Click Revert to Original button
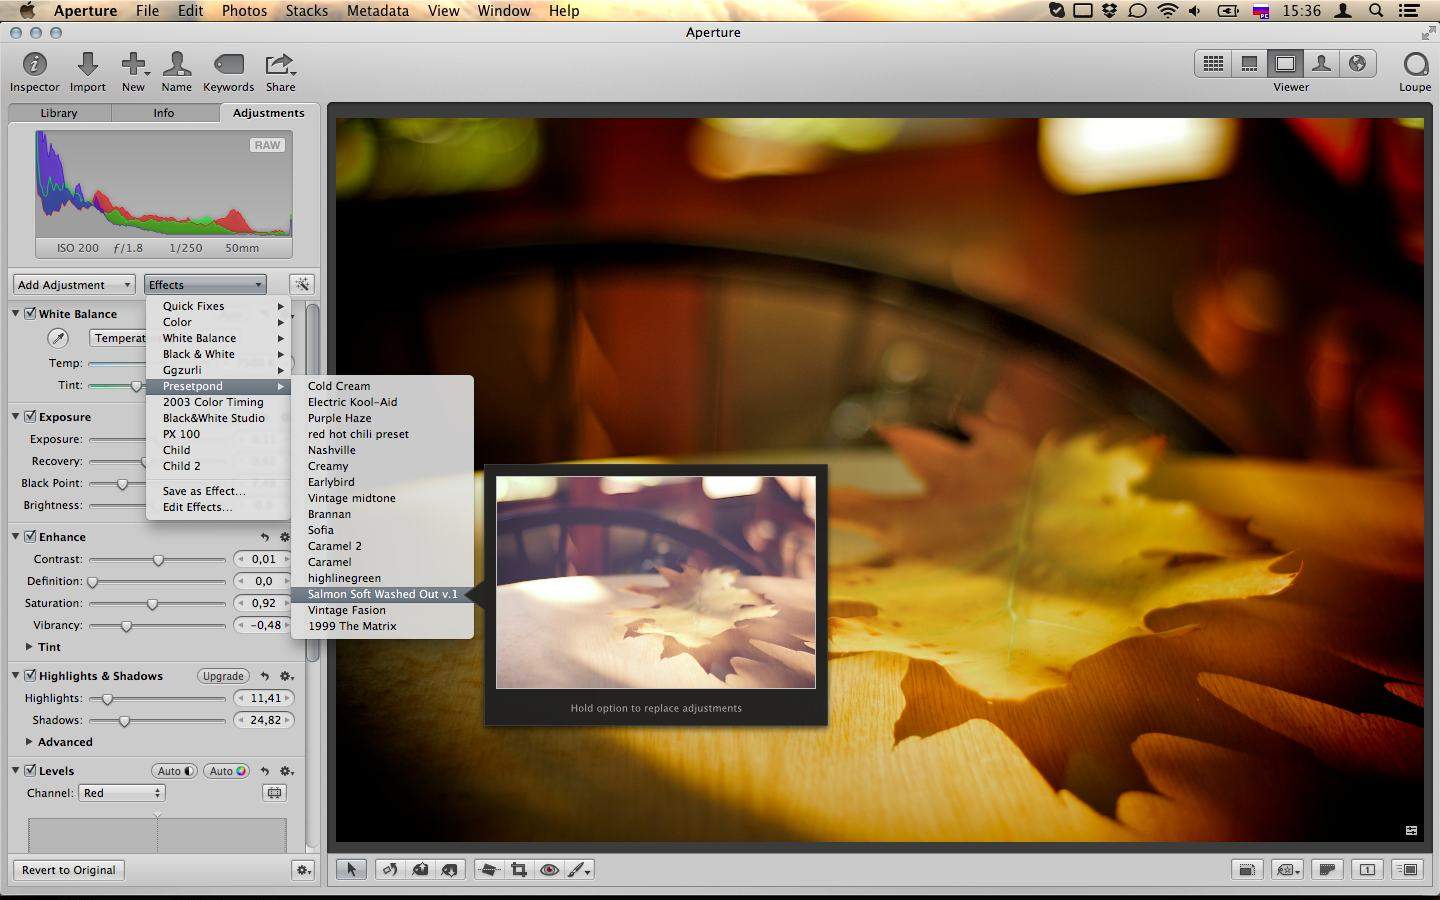Image resolution: width=1440 pixels, height=900 pixels. (x=69, y=870)
